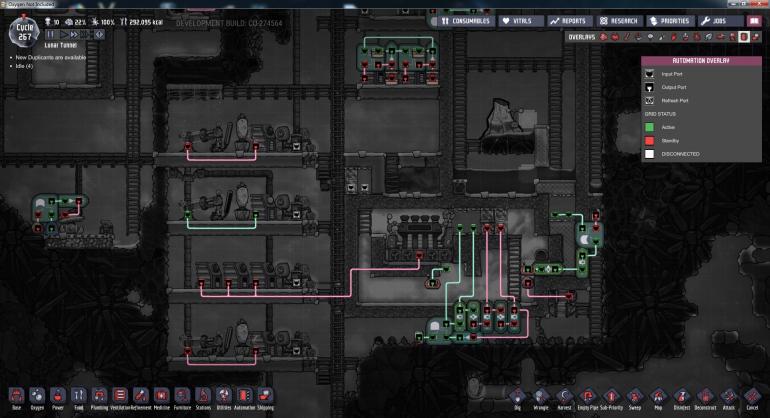770x418 pixels.
Task: Toggle the highlighted Automation overlay icon
Action: coord(743,37)
